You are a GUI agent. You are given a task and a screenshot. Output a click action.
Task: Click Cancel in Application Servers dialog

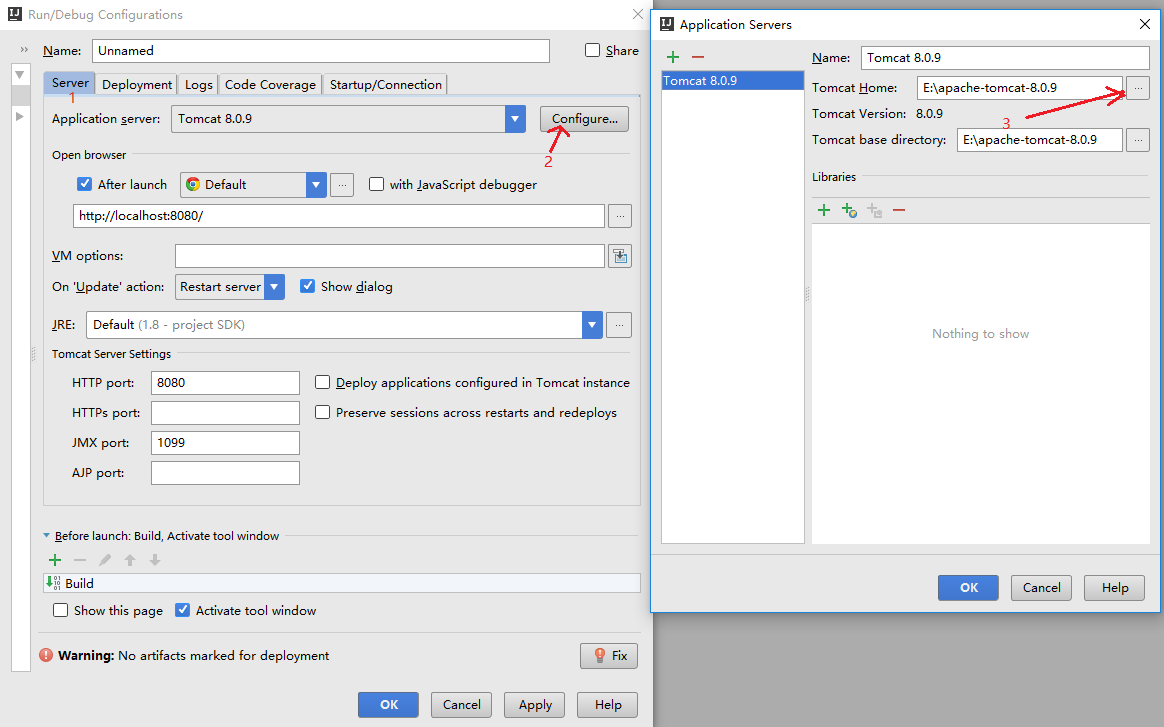click(x=1042, y=587)
